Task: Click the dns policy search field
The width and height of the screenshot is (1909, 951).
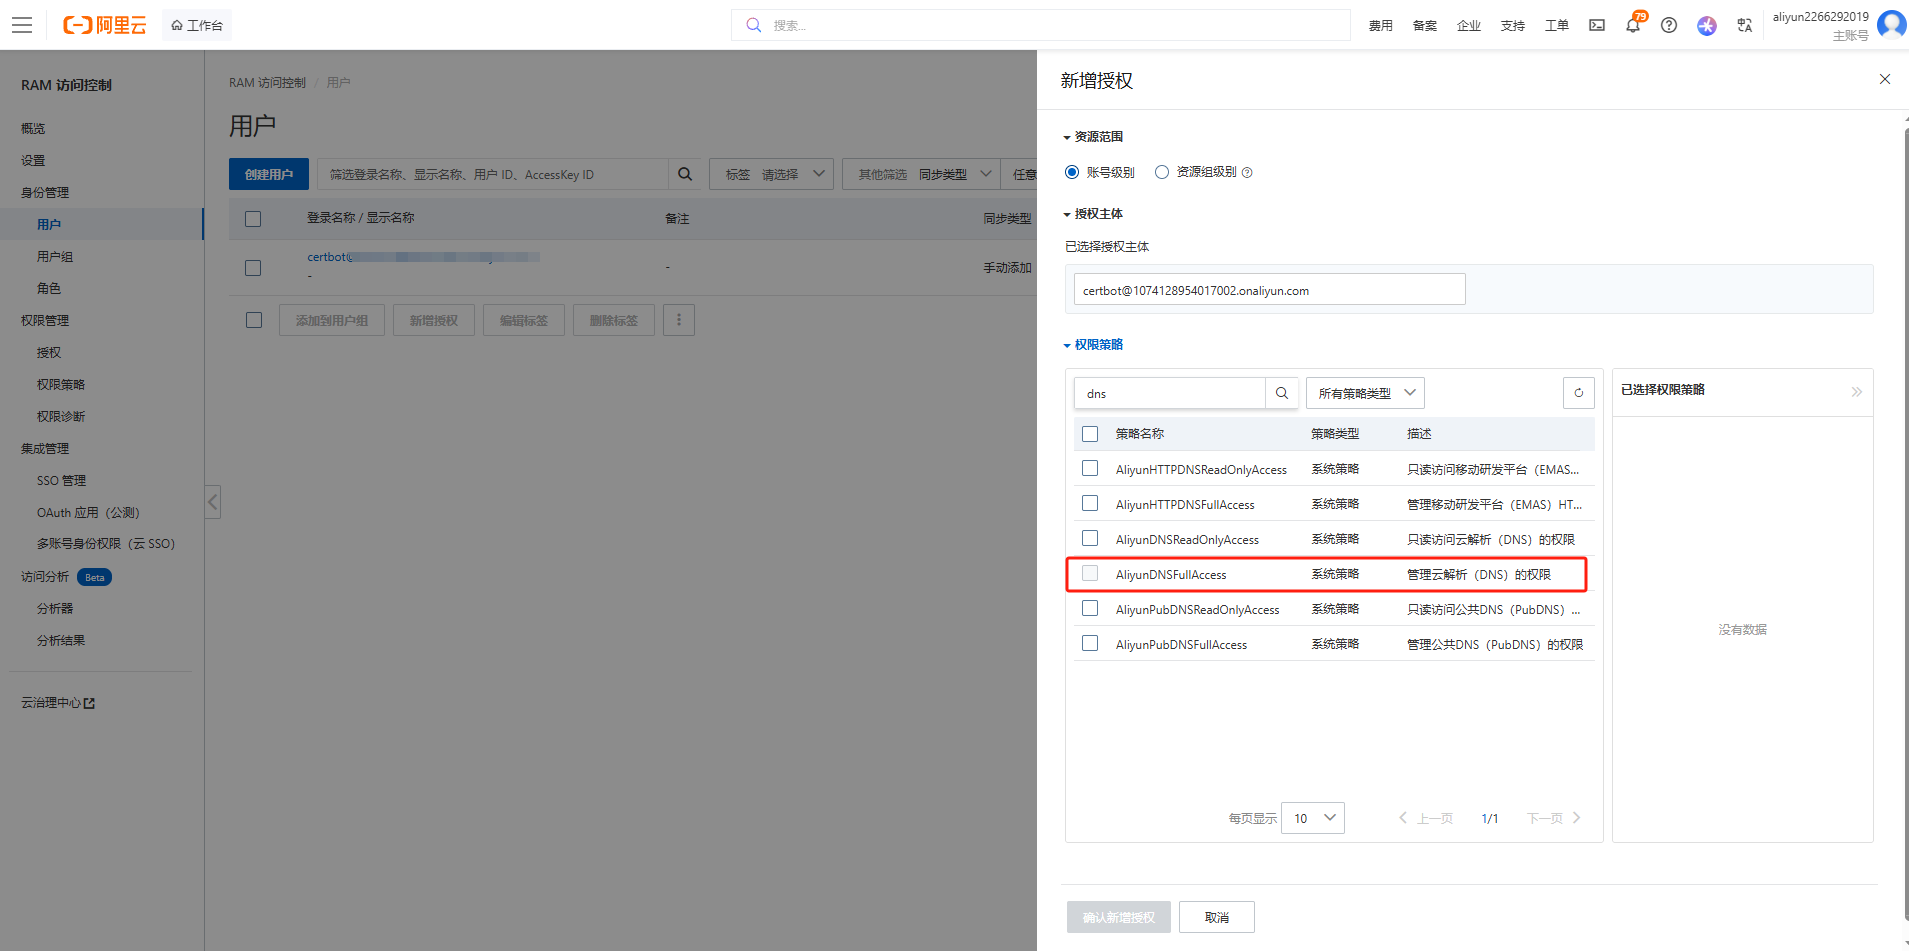Action: (1170, 393)
